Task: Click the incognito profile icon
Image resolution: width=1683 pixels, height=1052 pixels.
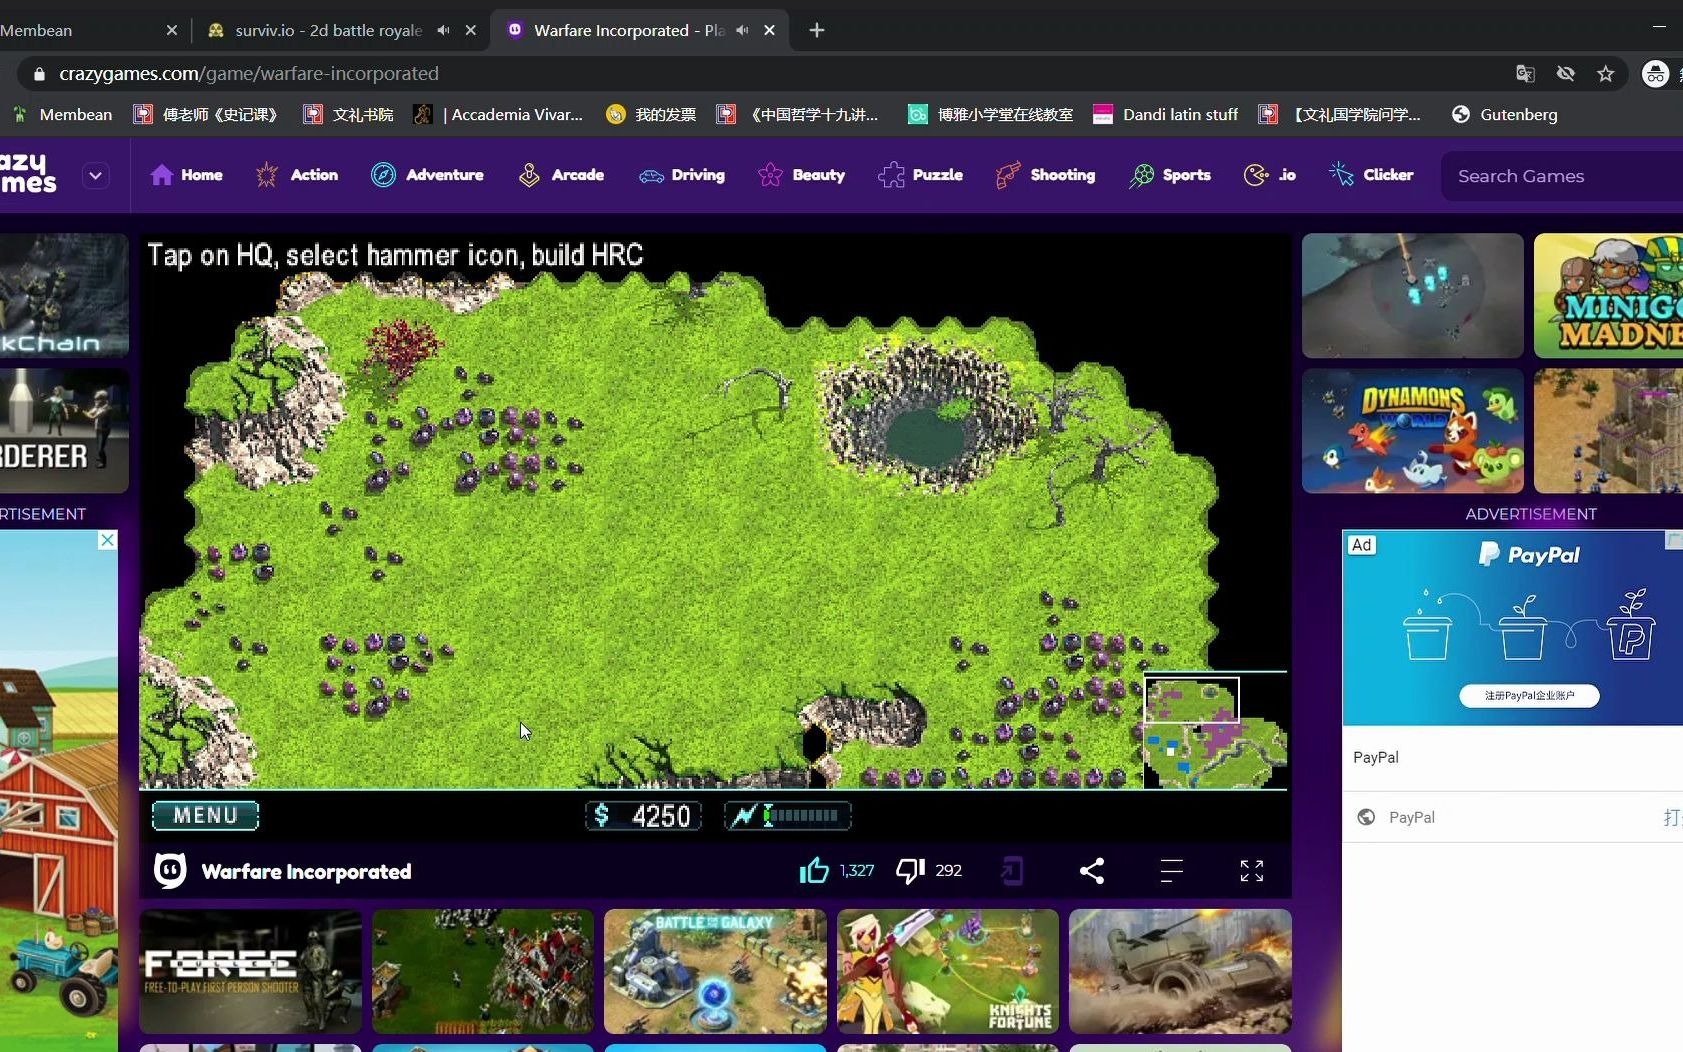Action: [1656, 74]
